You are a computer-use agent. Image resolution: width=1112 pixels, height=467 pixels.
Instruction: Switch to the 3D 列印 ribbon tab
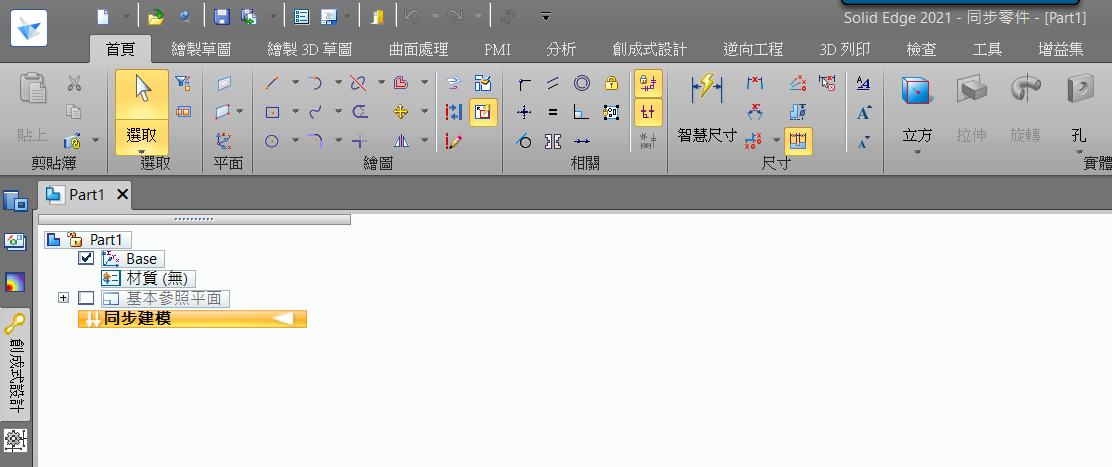845,50
